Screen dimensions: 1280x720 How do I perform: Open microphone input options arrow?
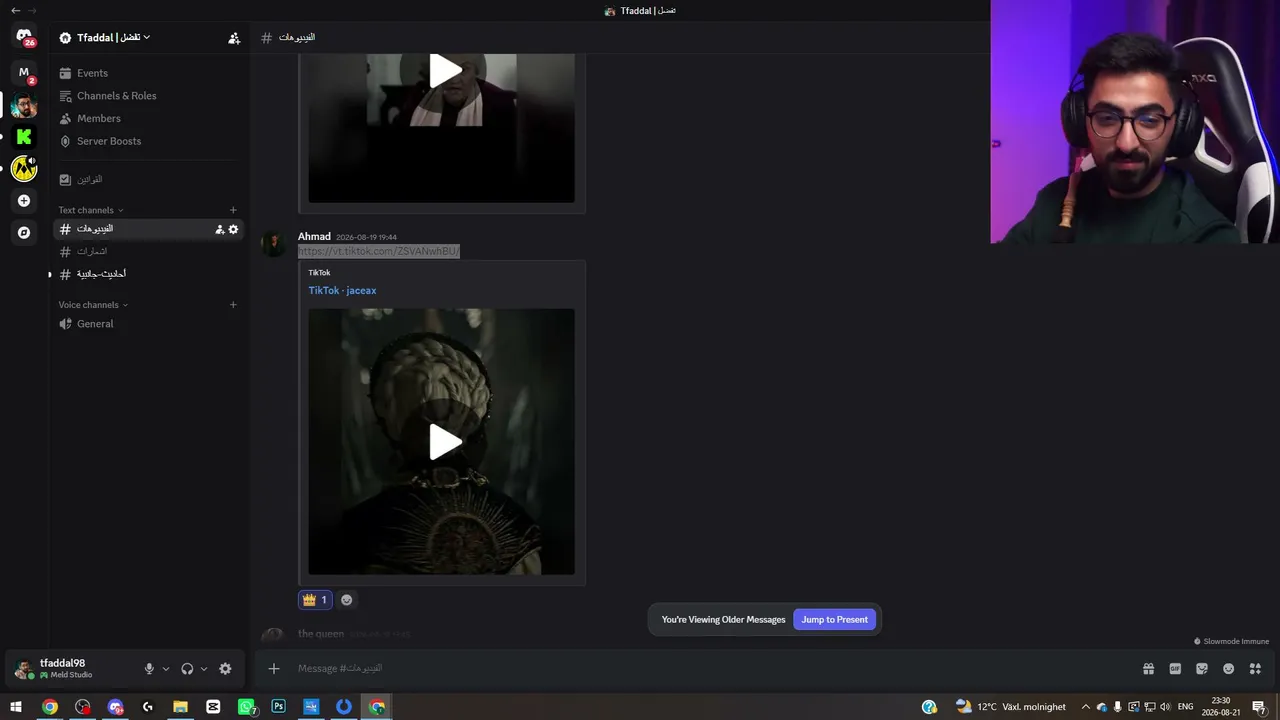[x=166, y=669]
